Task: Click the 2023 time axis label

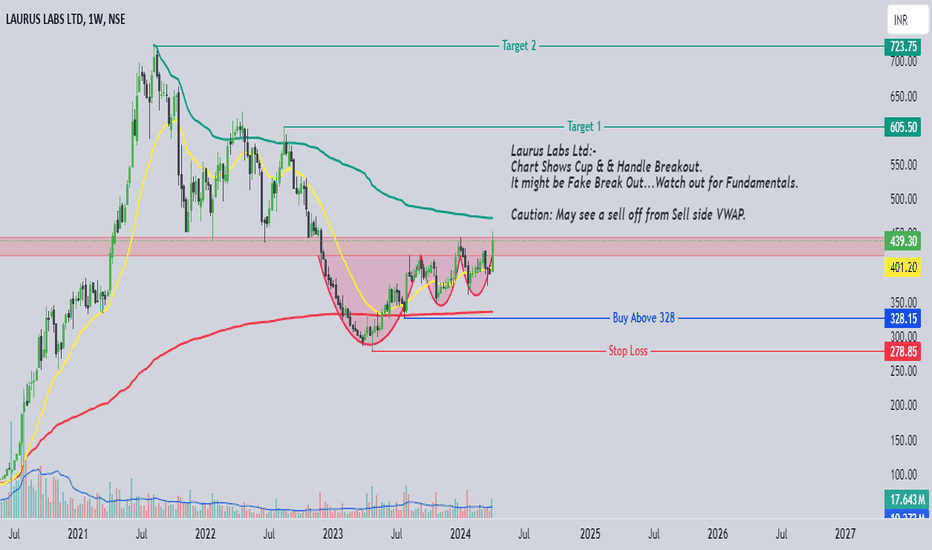Action: point(333,534)
